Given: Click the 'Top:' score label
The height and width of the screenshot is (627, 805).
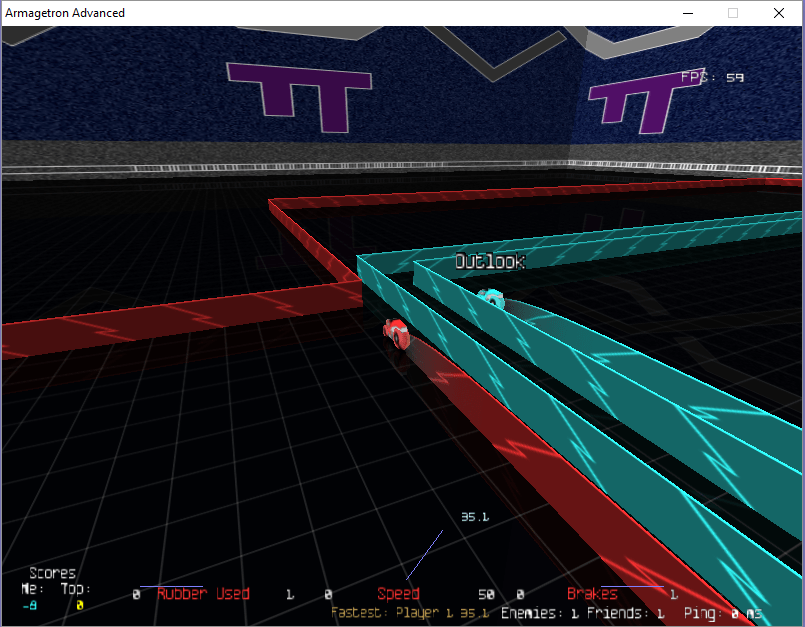Looking at the screenshot, I should pyautogui.click(x=75, y=589).
